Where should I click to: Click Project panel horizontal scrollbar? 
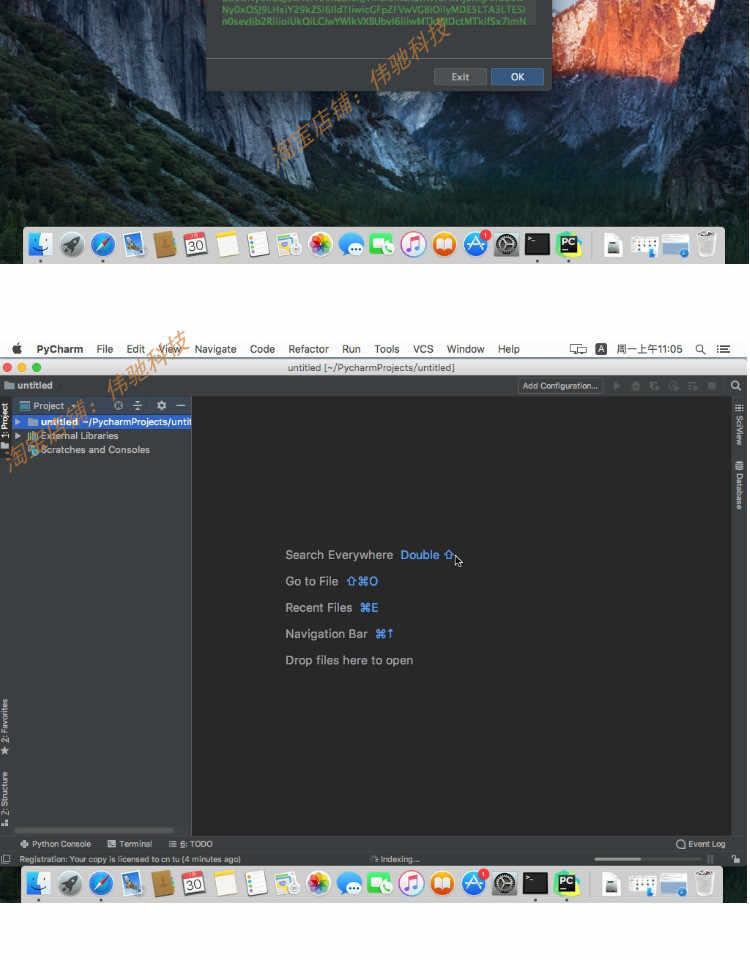[94, 830]
